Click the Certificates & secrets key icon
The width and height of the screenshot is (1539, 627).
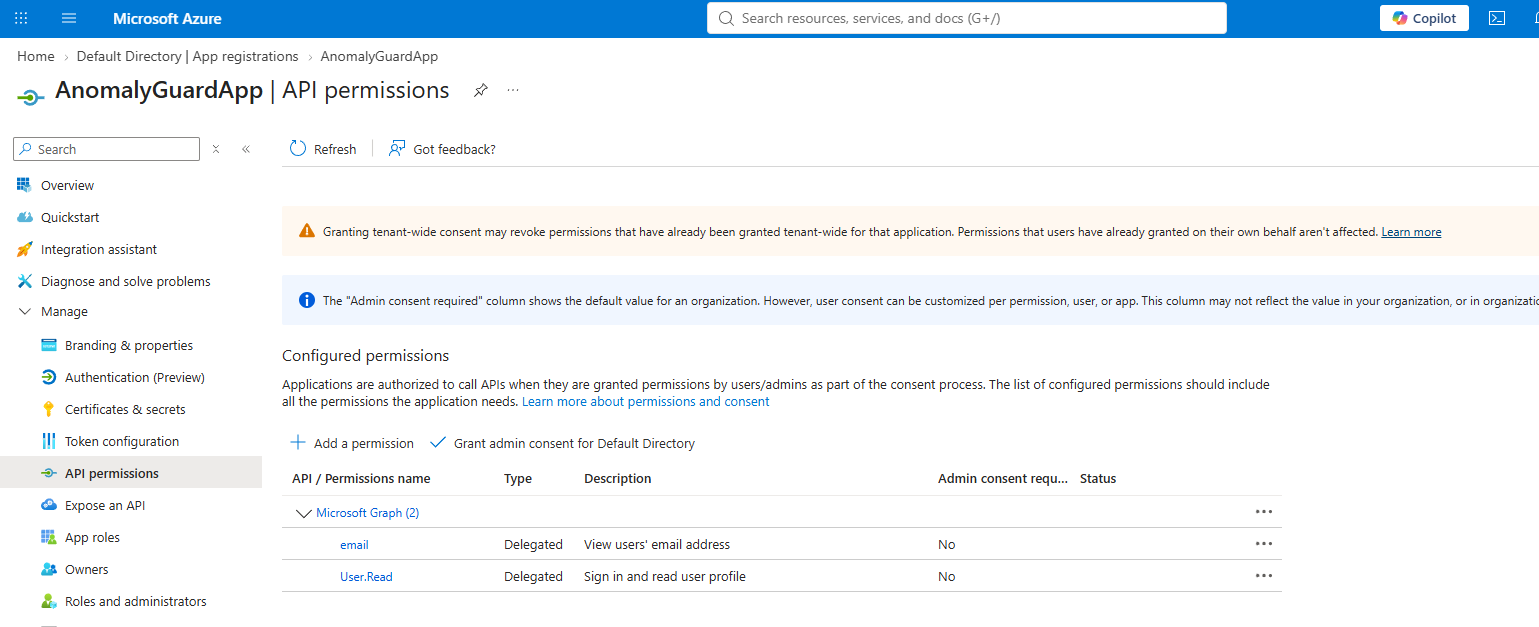[x=49, y=409]
